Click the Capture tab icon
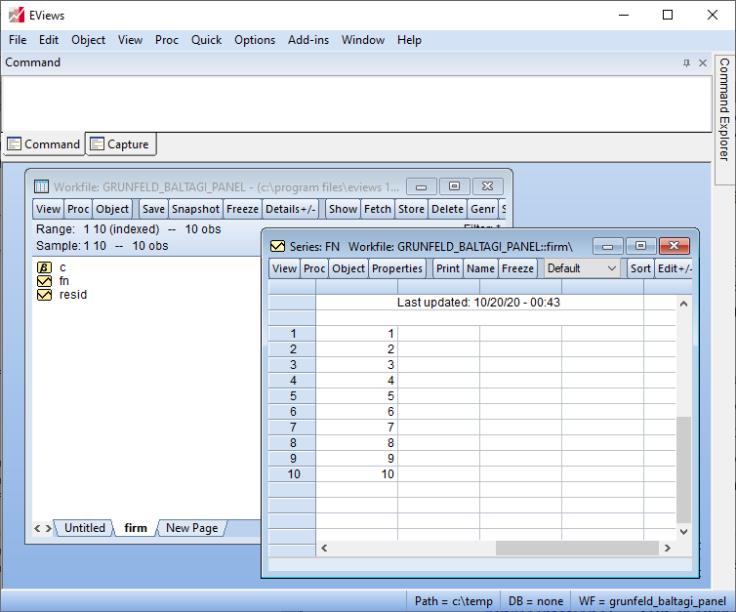 97,144
